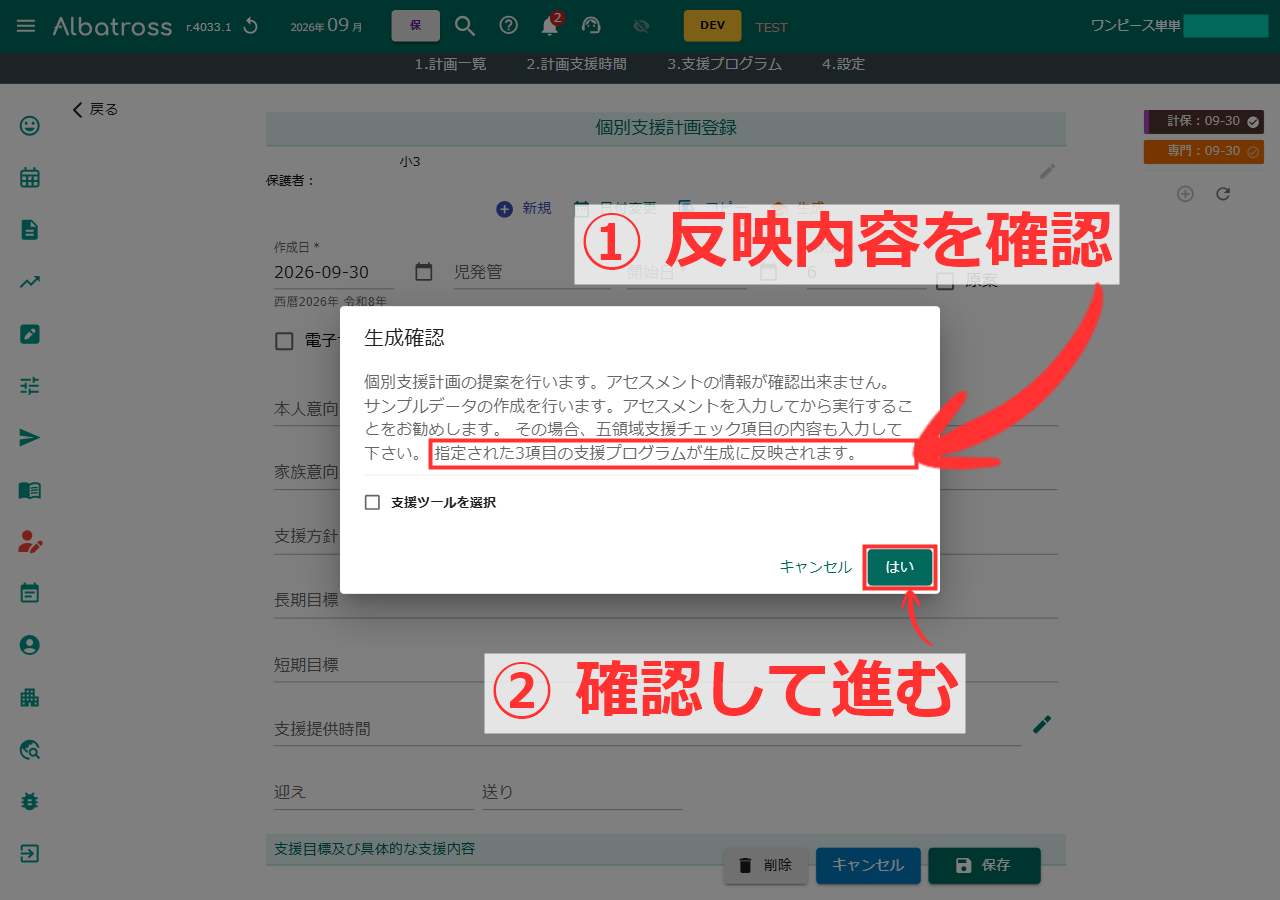1280x900 pixels.
Task: Open the document sidebar icon
Action: 30,230
